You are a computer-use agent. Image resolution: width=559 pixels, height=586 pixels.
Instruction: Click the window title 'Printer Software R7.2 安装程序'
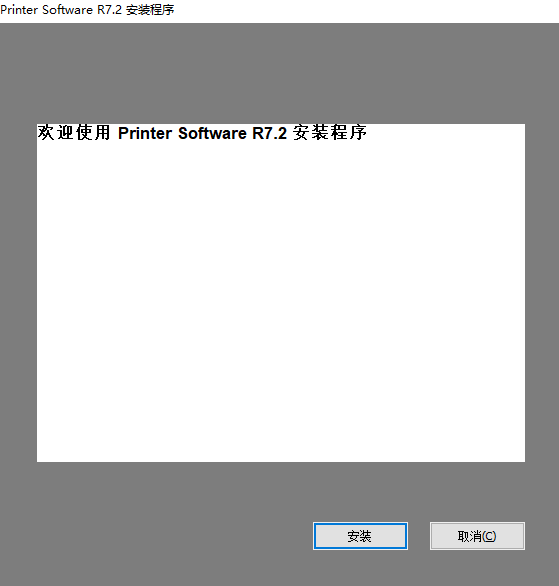[x=87, y=10]
